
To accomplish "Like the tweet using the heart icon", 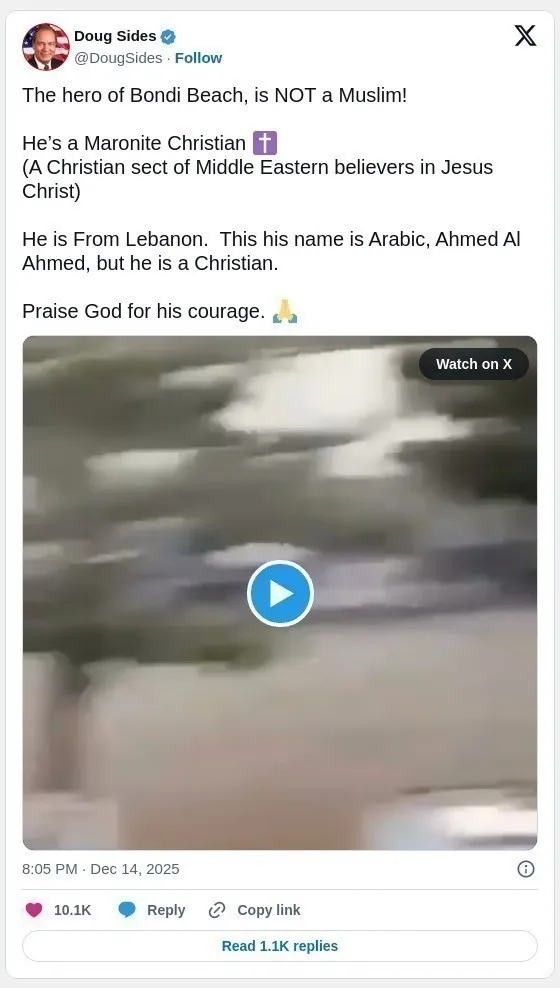I will point(34,910).
